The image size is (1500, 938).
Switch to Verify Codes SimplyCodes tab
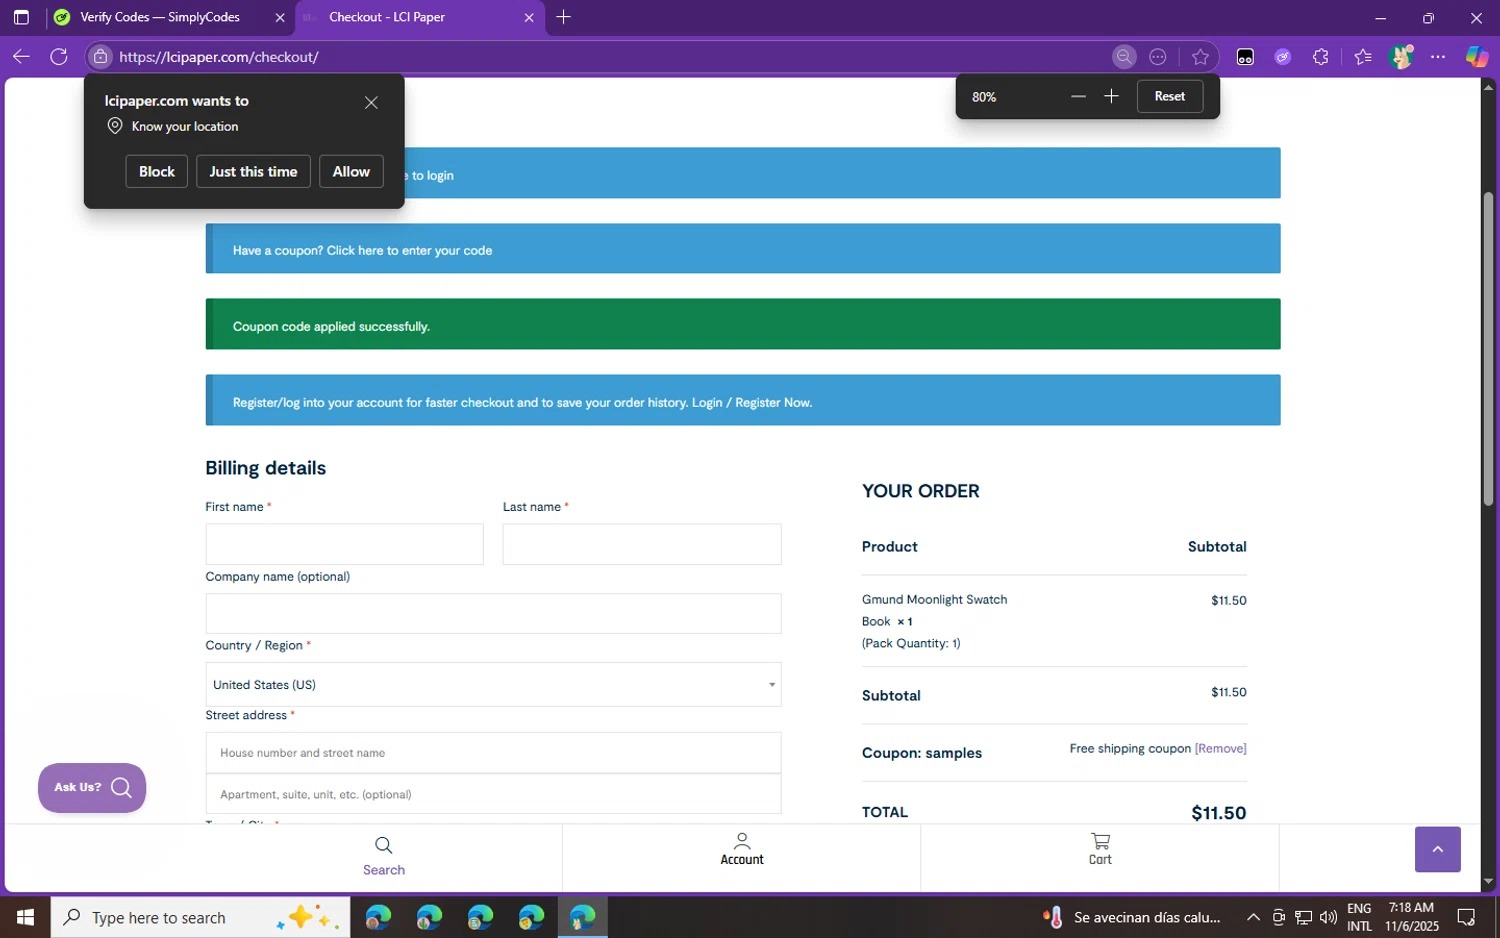160,17
